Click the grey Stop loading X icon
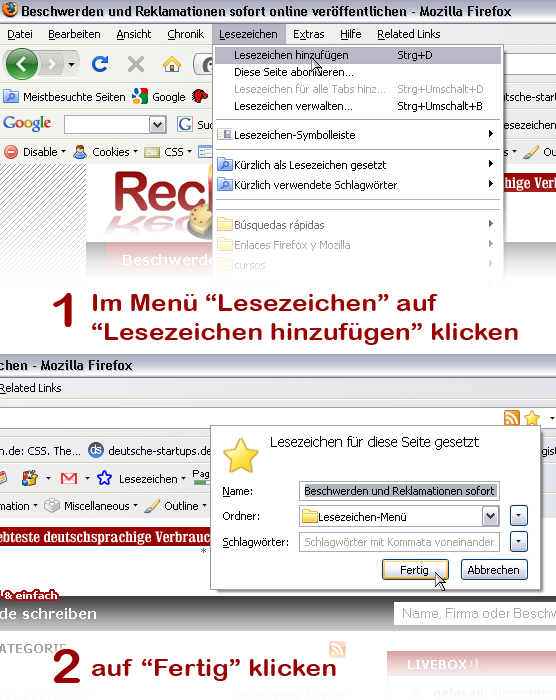This screenshot has width=556, height=700. click(x=136, y=64)
